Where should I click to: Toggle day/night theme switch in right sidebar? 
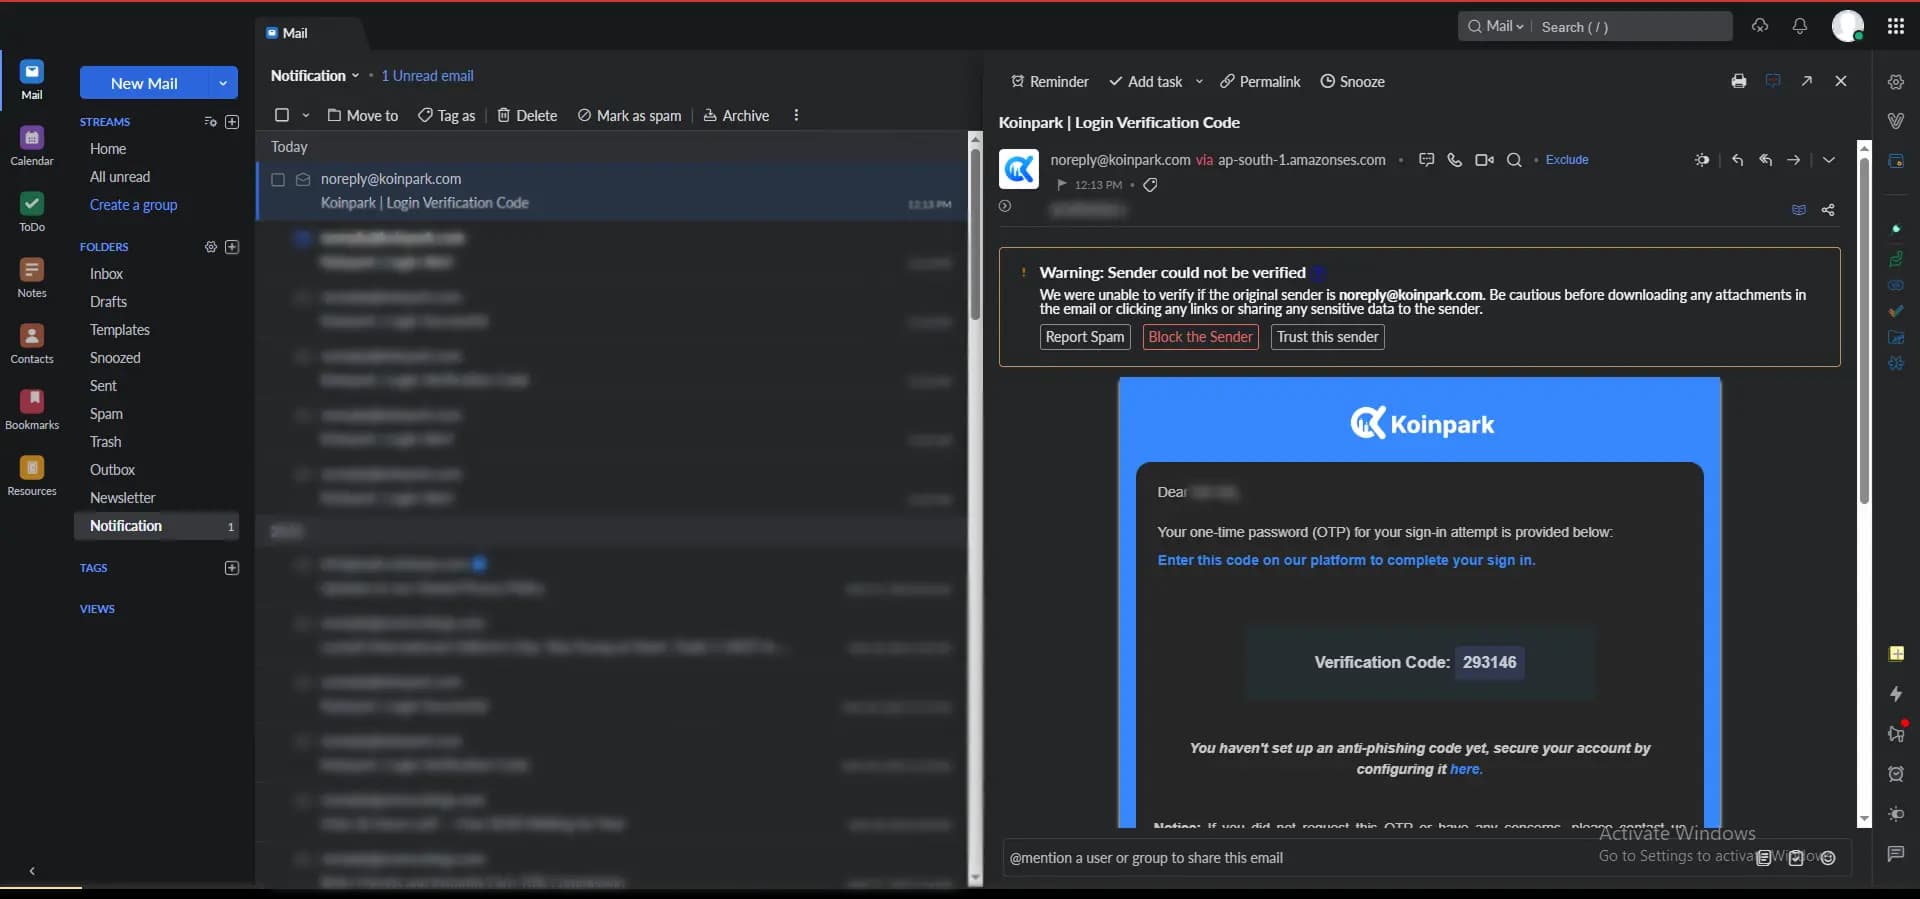(x=1896, y=814)
